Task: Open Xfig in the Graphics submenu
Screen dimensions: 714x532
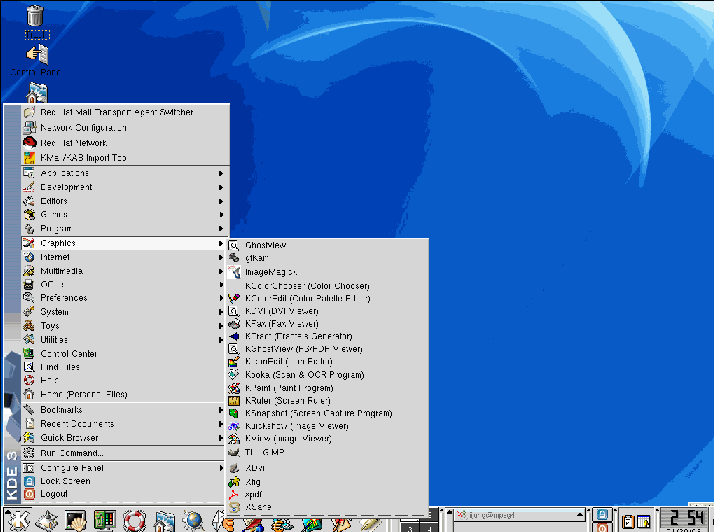Action: [x=327, y=481]
